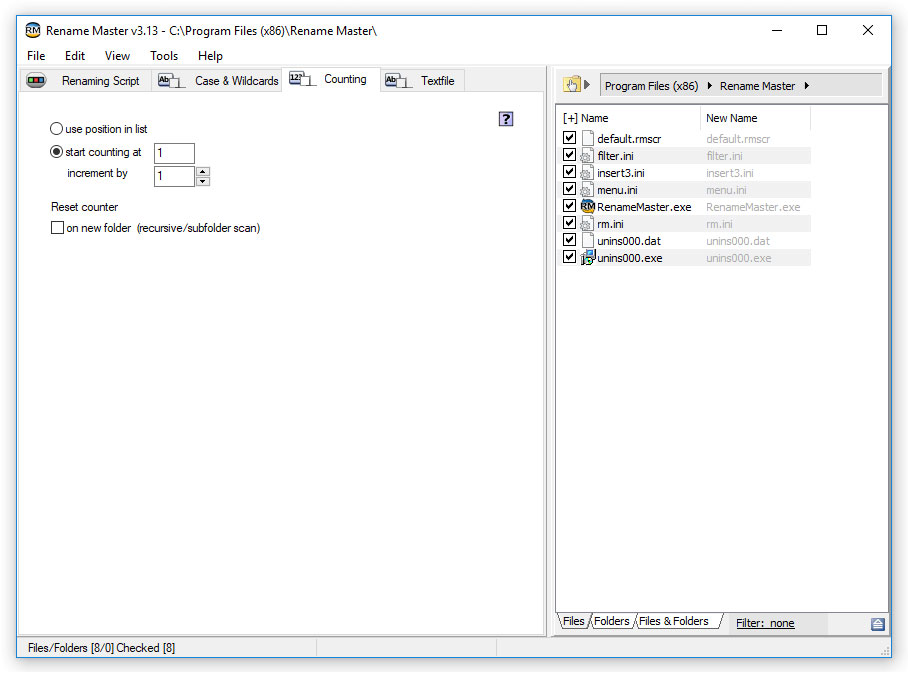Sort by the Name column header
Viewport: 908px width, 673px height.
pos(595,118)
